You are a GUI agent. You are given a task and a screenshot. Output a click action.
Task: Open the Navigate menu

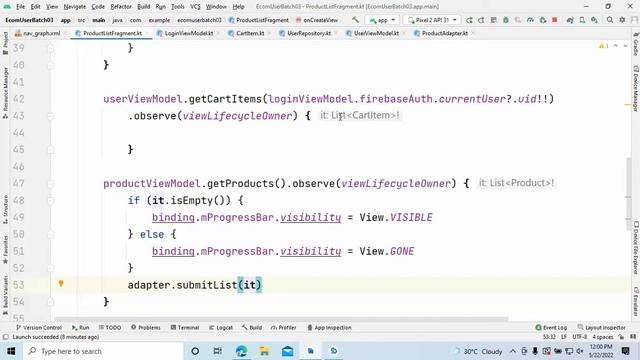pos(75,7)
